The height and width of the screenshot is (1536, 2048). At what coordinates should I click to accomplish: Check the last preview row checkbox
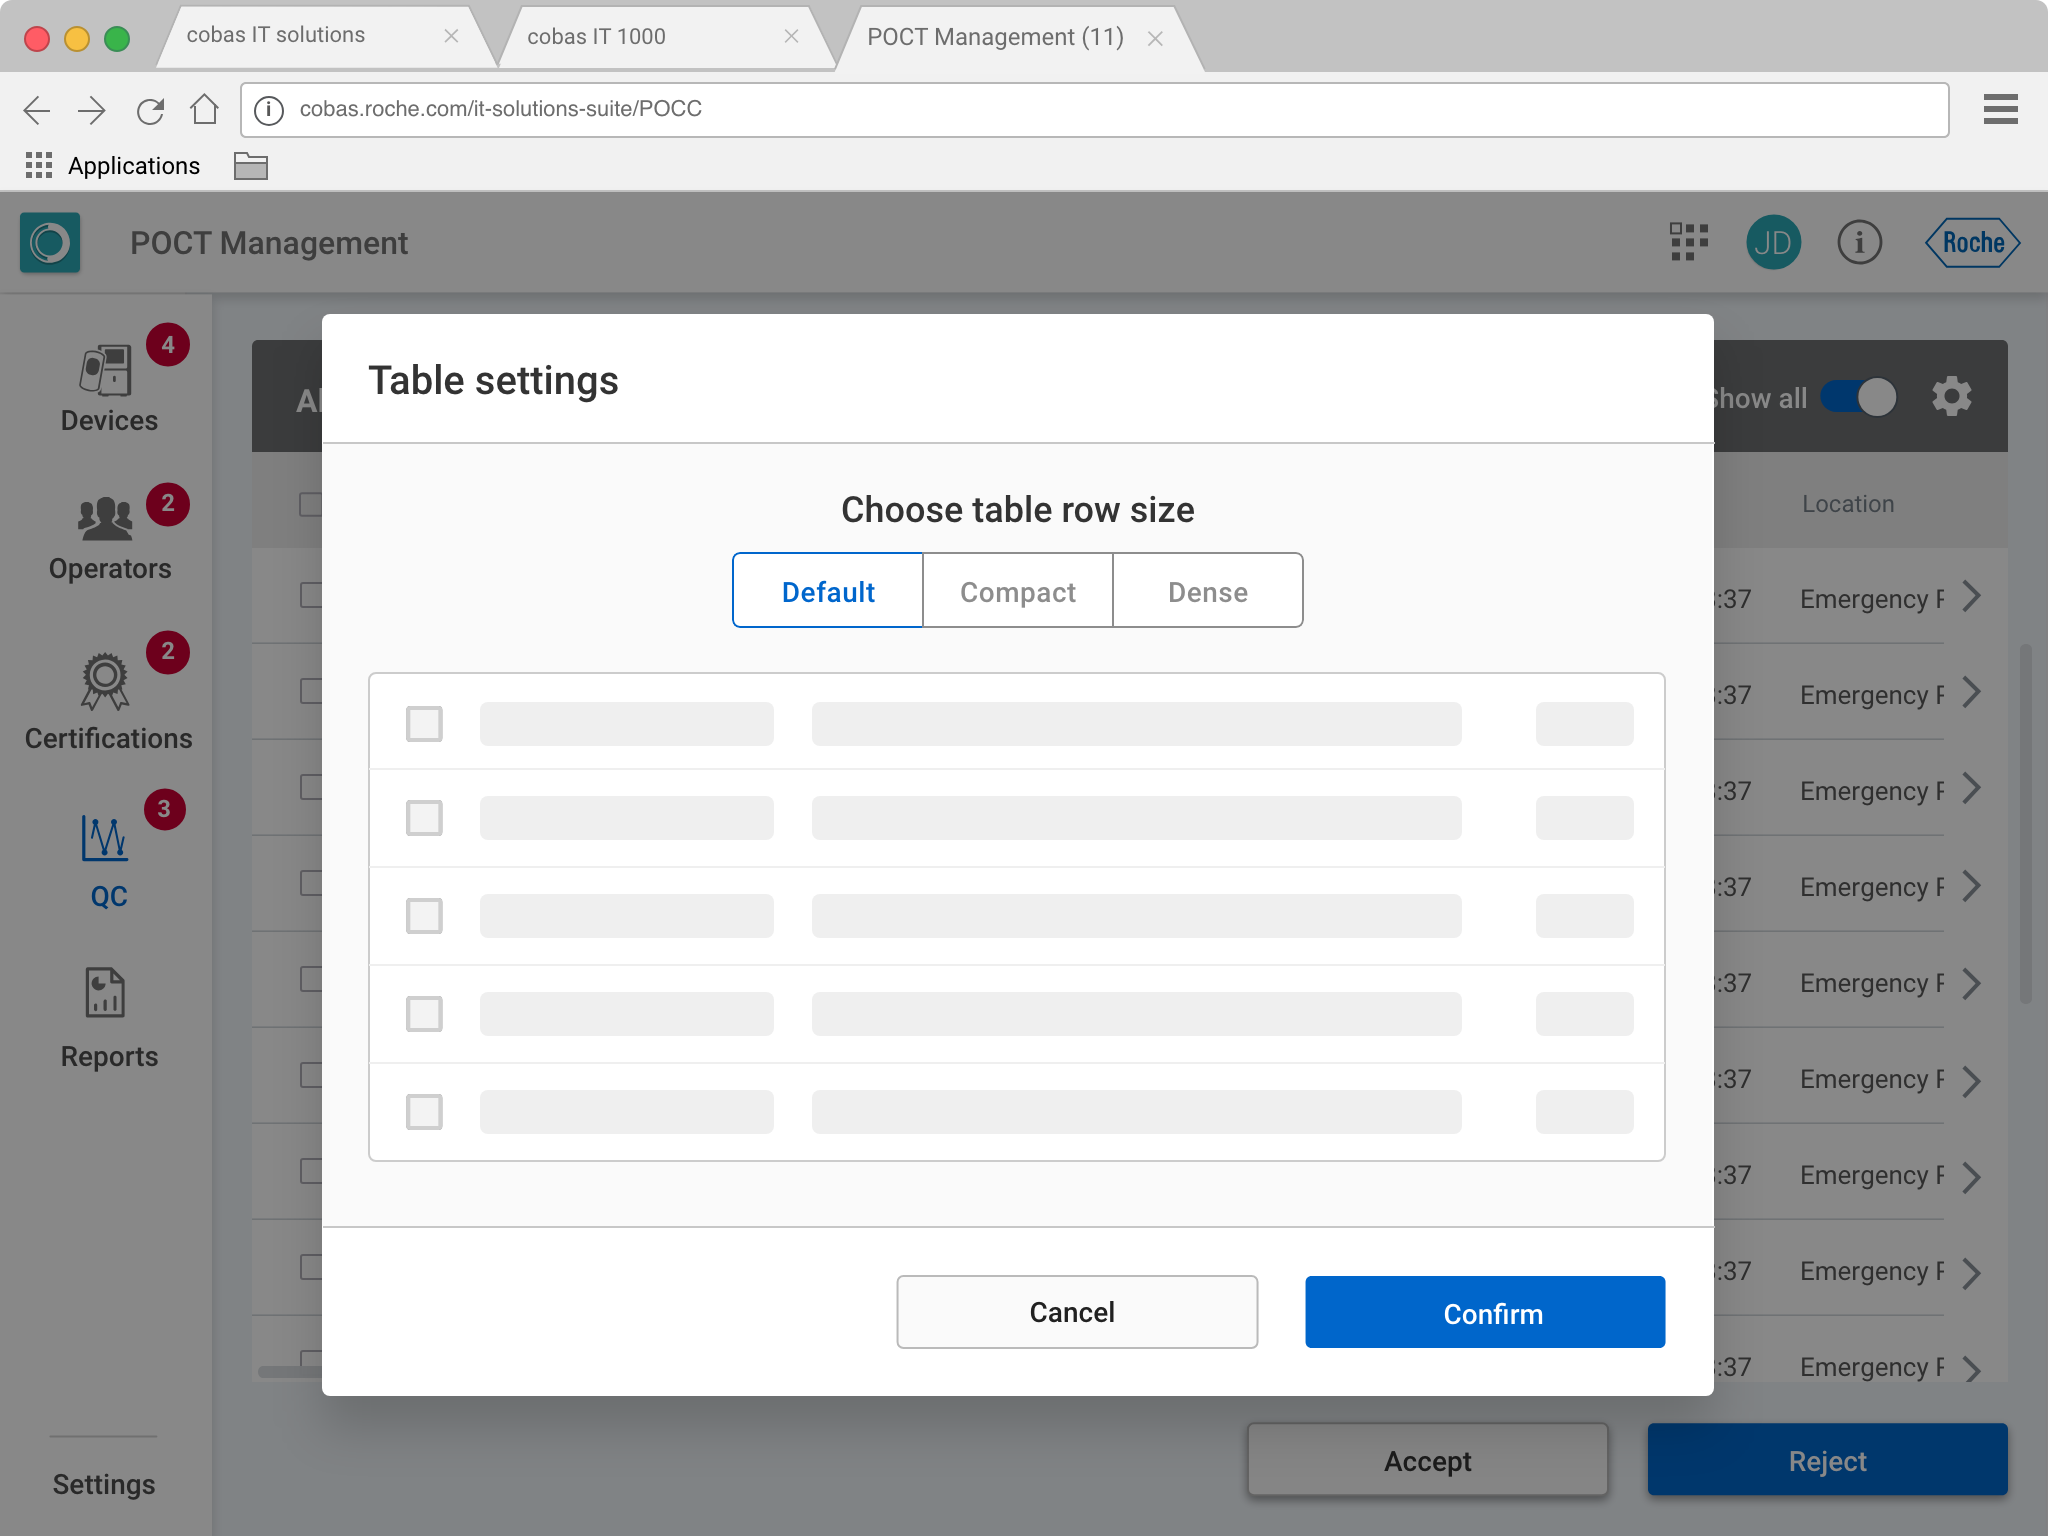click(x=424, y=1112)
